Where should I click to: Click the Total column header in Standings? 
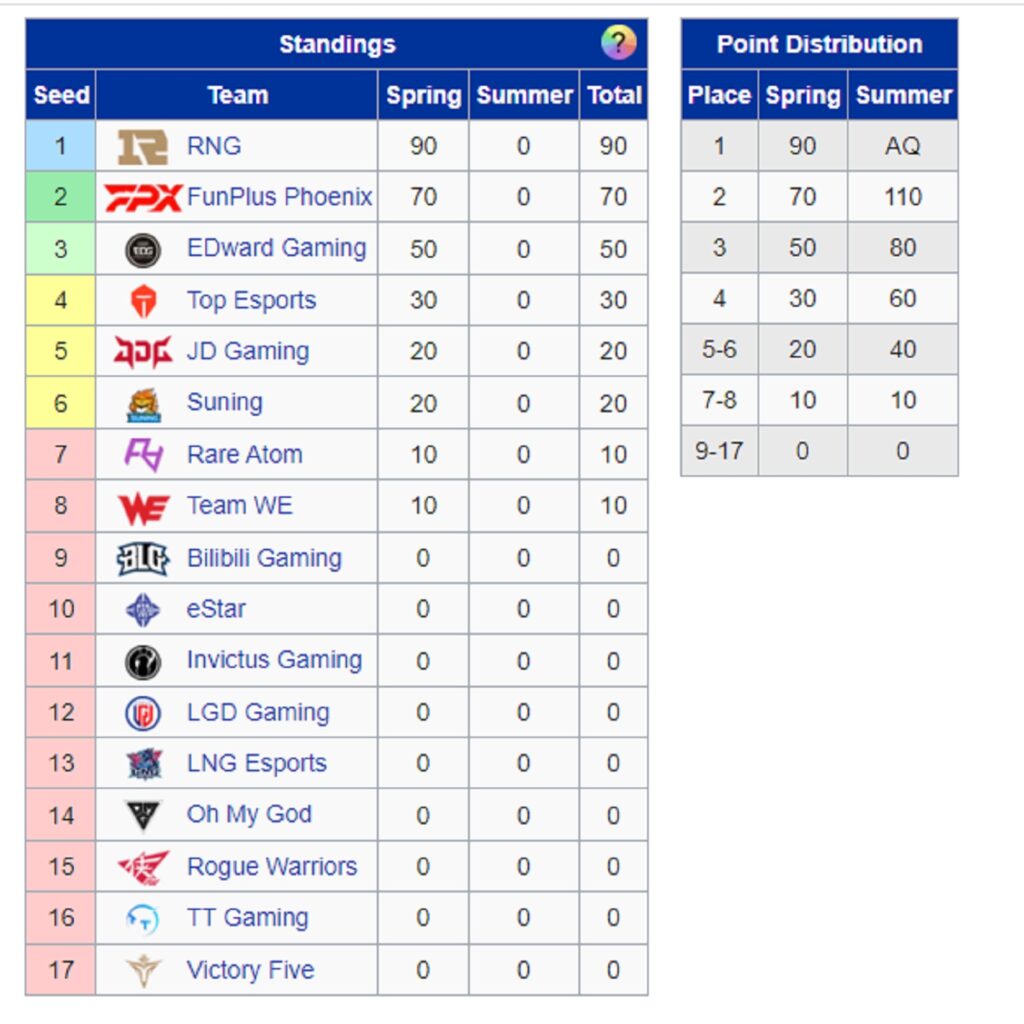[x=614, y=95]
